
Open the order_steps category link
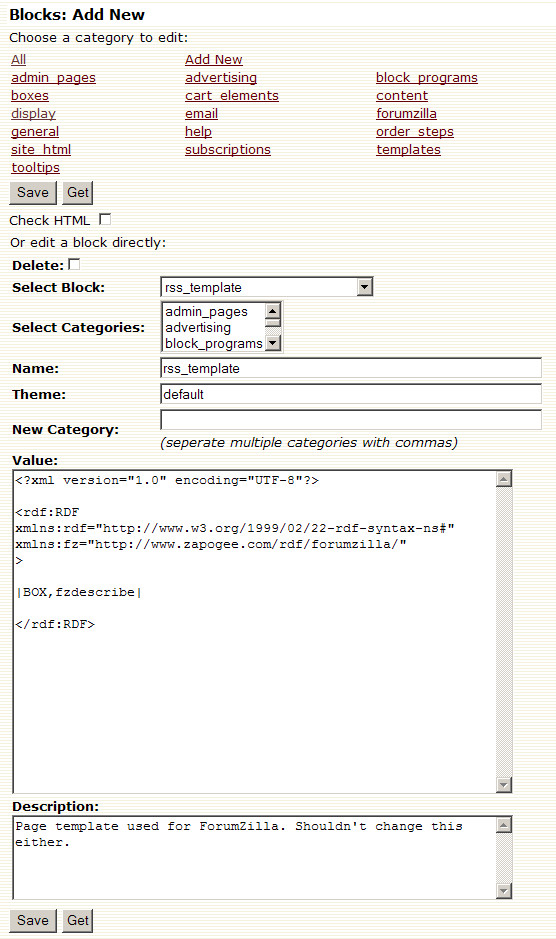[415, 132]
